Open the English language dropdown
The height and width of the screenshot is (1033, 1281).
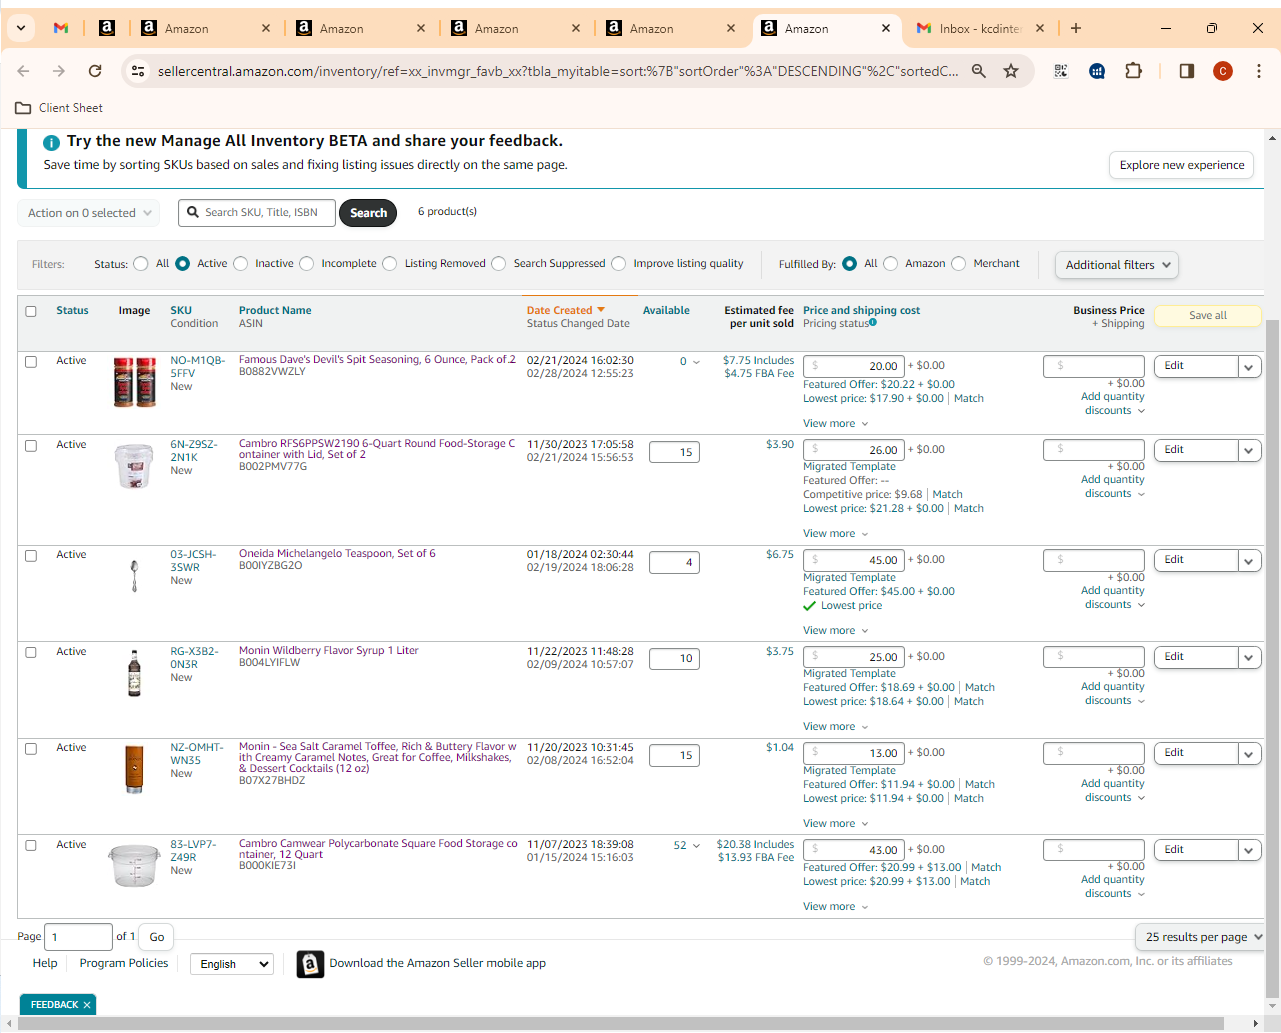[232, 964]
